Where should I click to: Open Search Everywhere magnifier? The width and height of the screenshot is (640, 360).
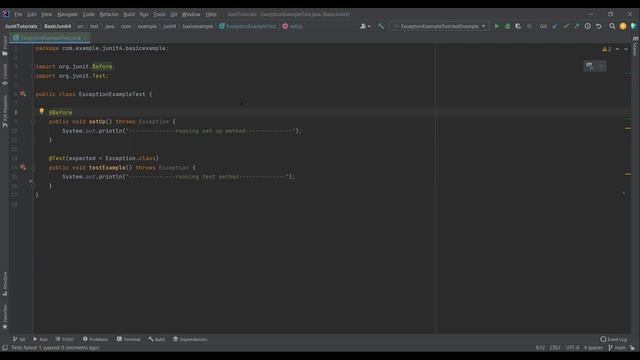point(612,26)
